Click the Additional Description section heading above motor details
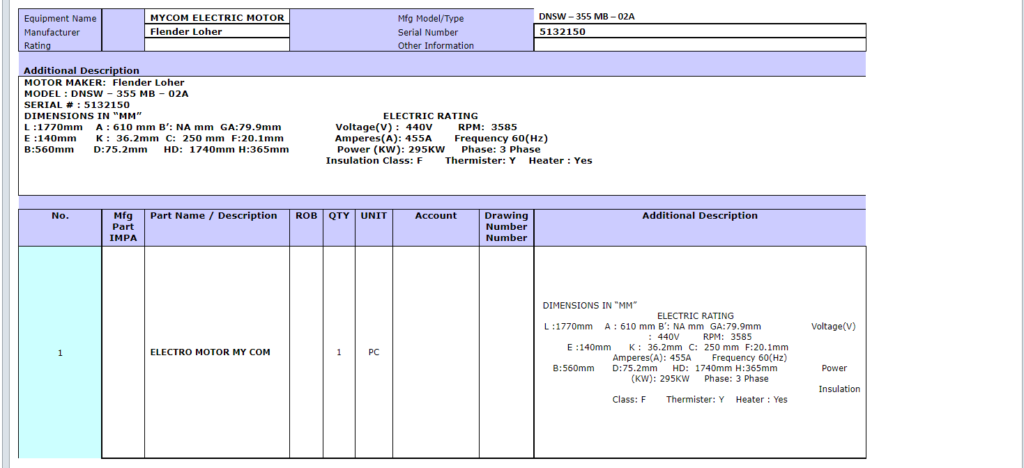This screenshot has height=468, width=1024. click(x=81, y=71)
